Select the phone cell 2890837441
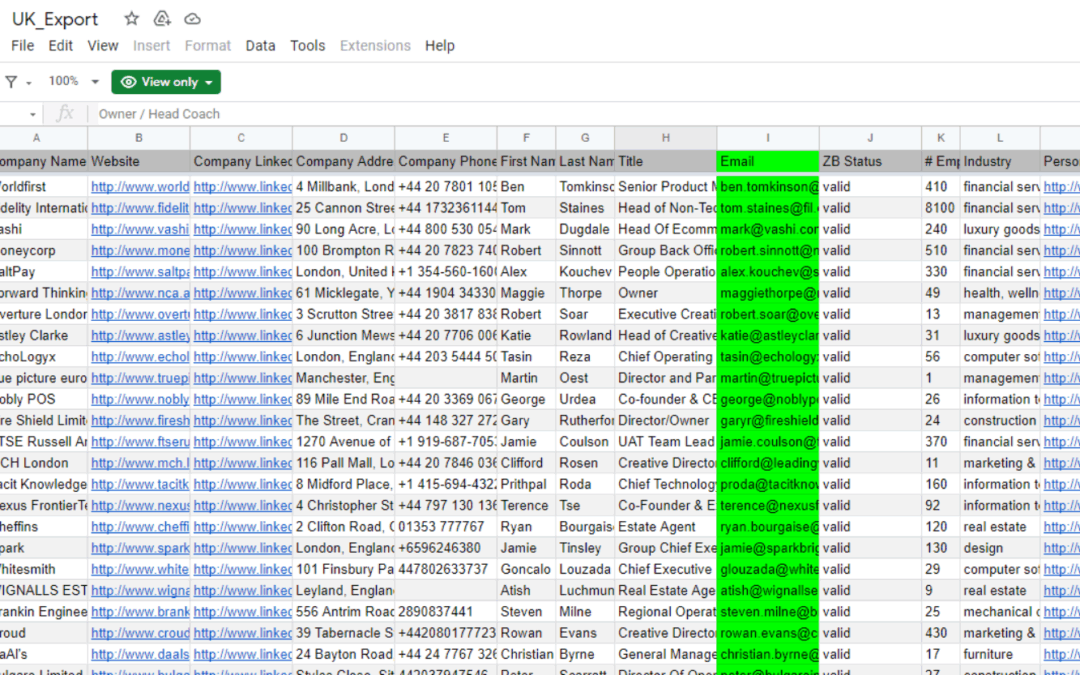This screenshot has height=675, width=1080. pos(446,612)
